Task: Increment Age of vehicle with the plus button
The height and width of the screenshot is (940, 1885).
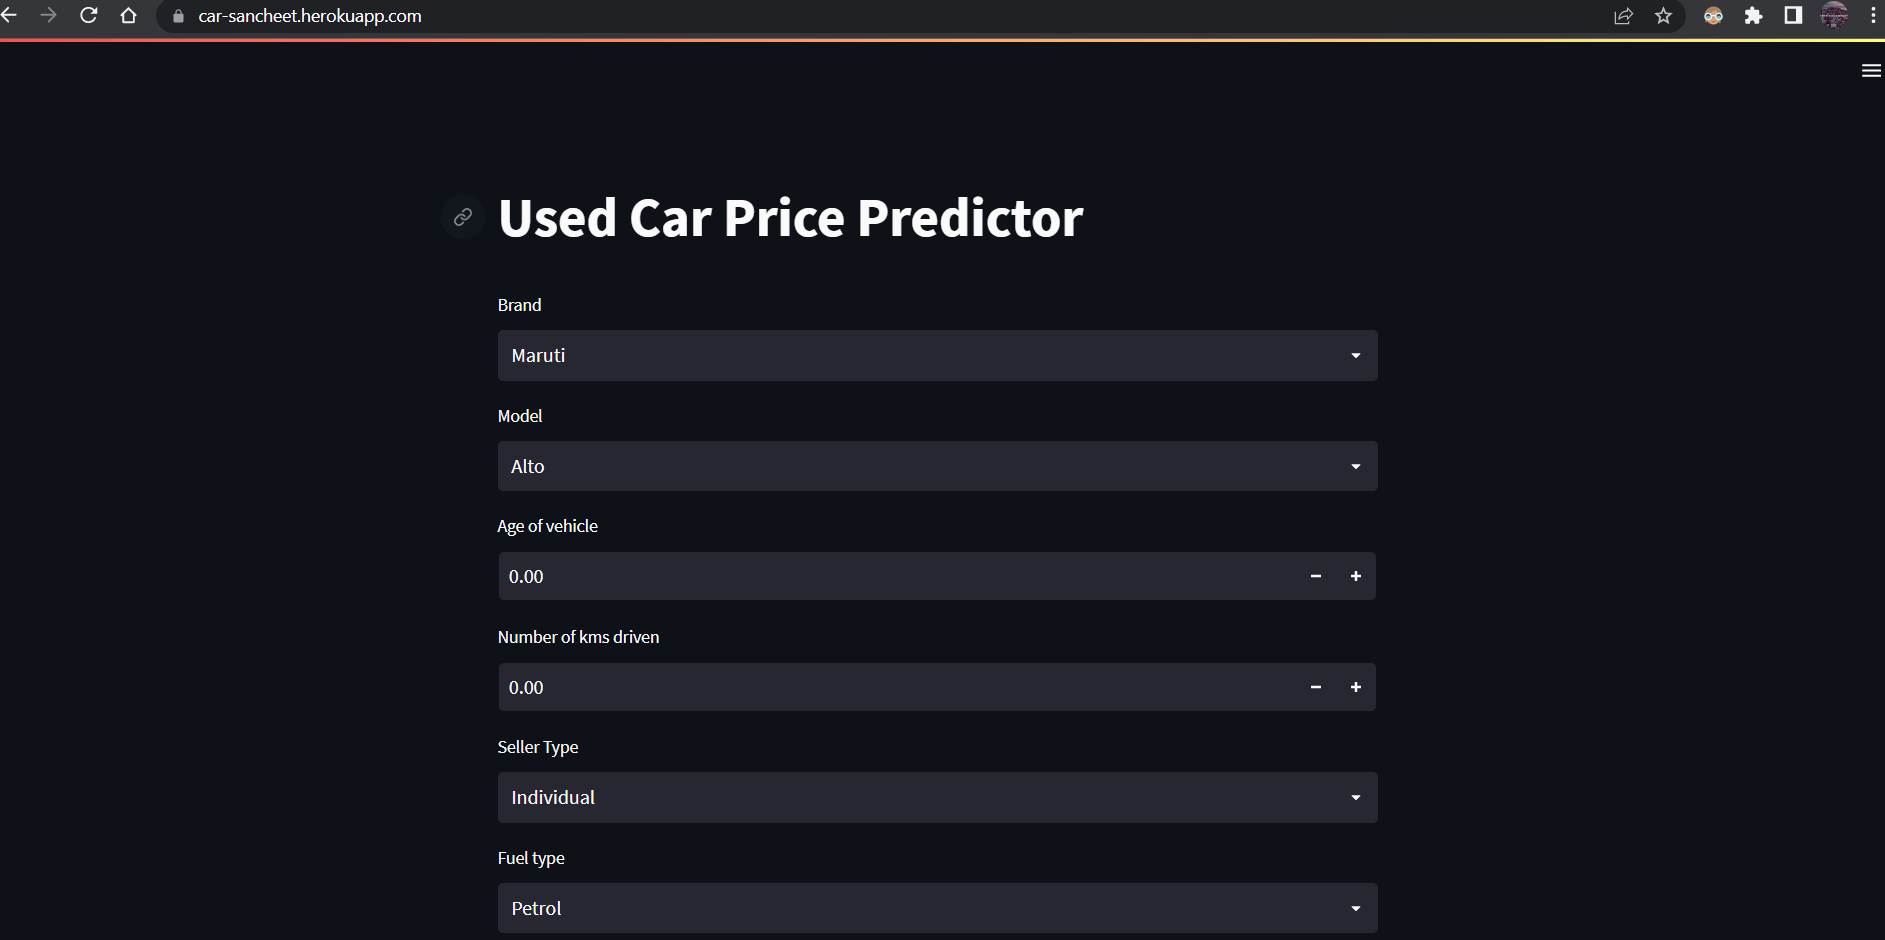Action: click(x=1357, y=576)
